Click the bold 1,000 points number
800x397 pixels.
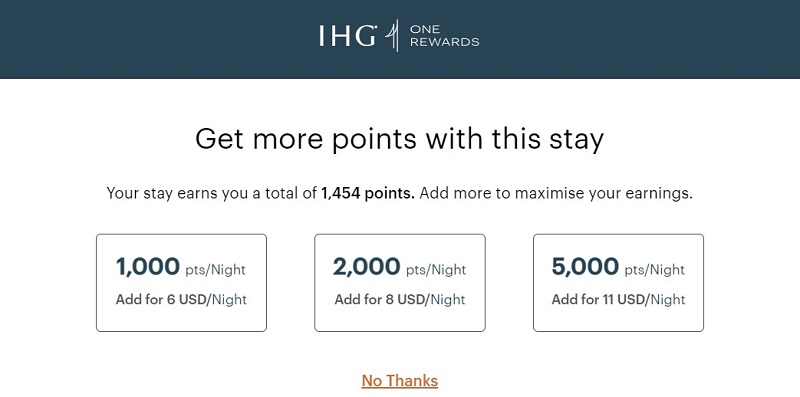[148, 266]
